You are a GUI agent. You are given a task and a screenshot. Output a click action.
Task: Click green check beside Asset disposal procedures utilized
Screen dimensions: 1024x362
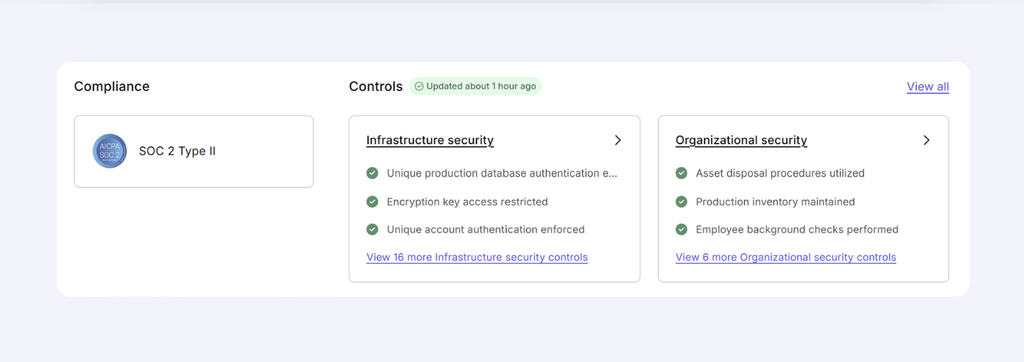(681, 173)
